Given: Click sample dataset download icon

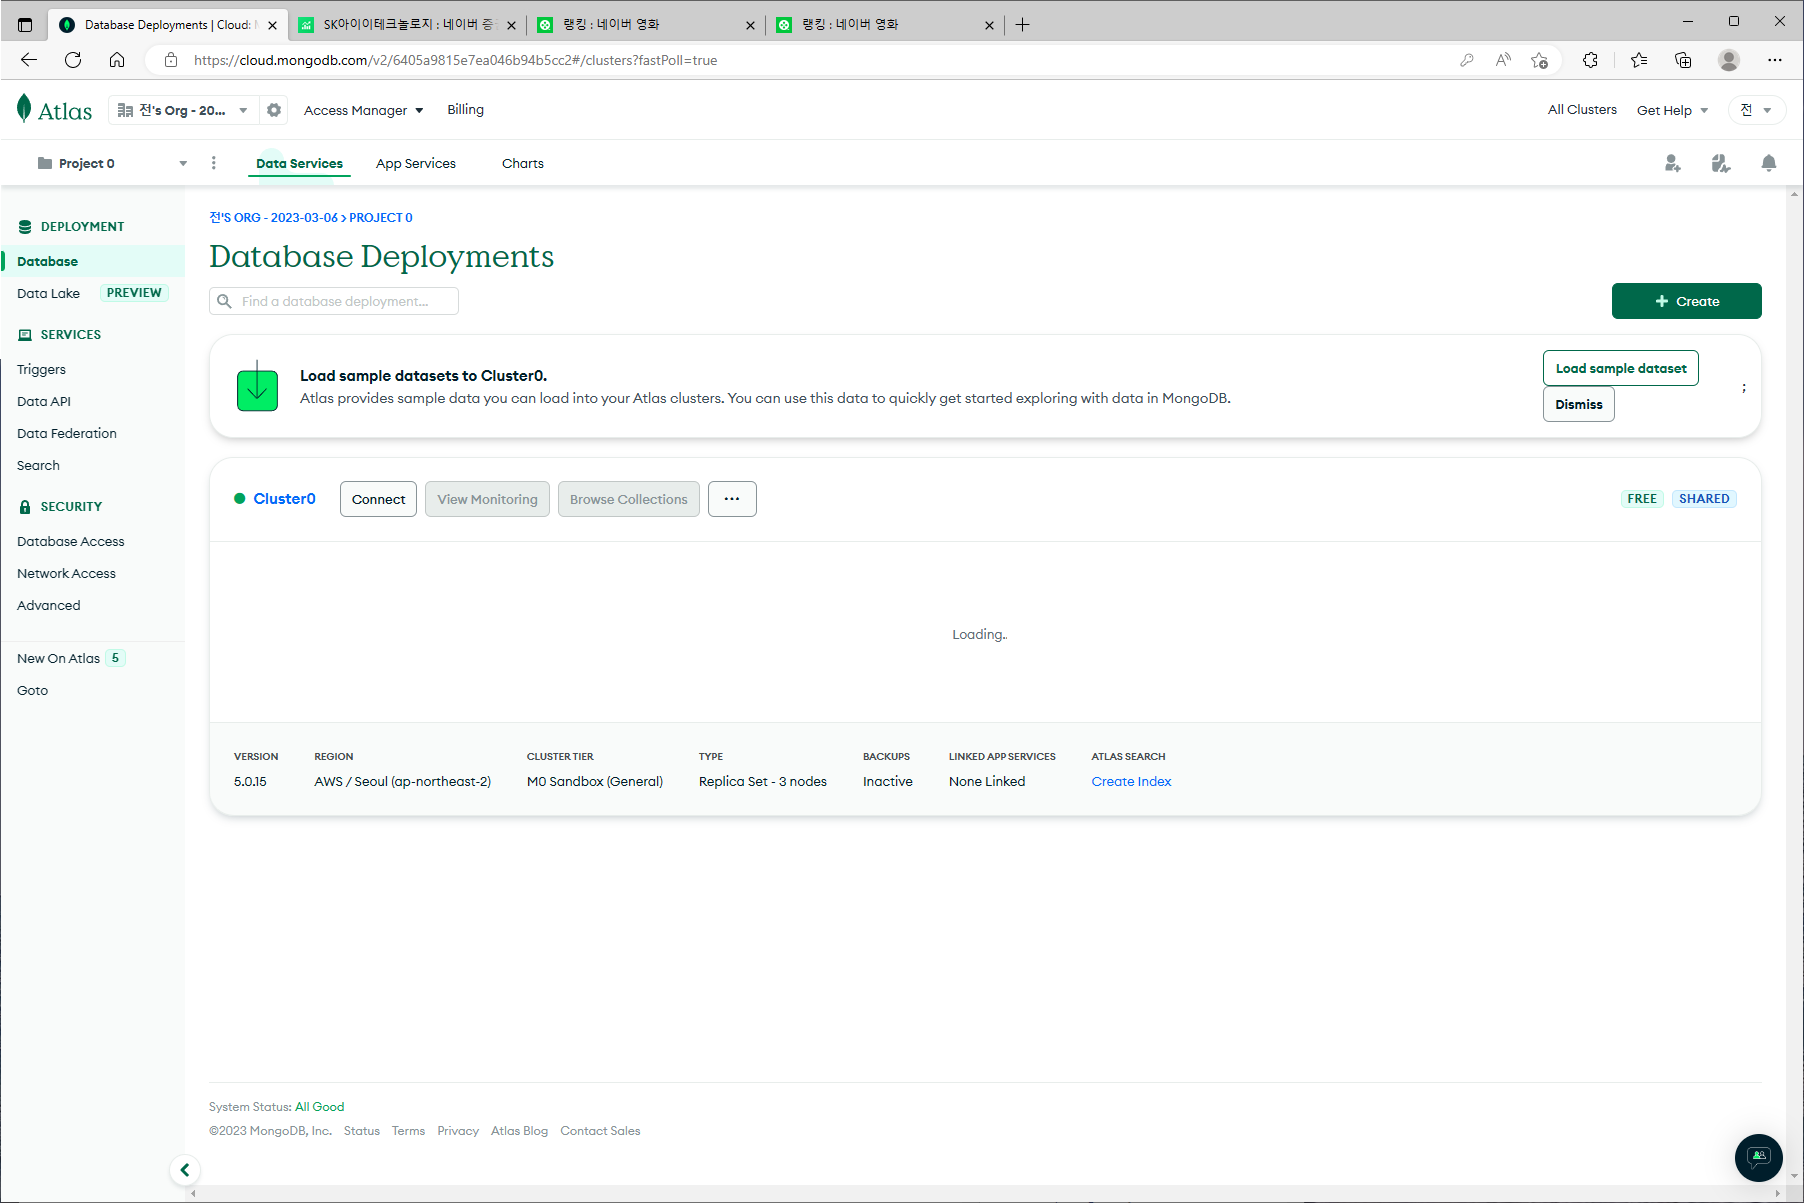Looking at the screenshot, I should click(257, 387).
